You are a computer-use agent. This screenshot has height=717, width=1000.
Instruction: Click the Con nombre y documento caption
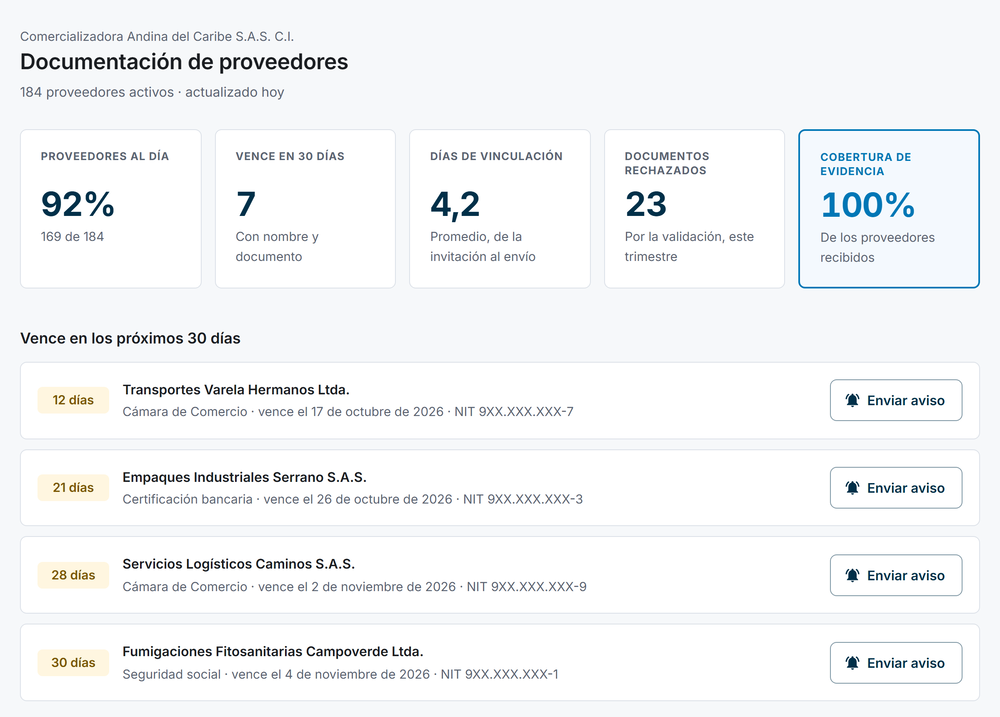pyautogui.click(x=277, y=246)
